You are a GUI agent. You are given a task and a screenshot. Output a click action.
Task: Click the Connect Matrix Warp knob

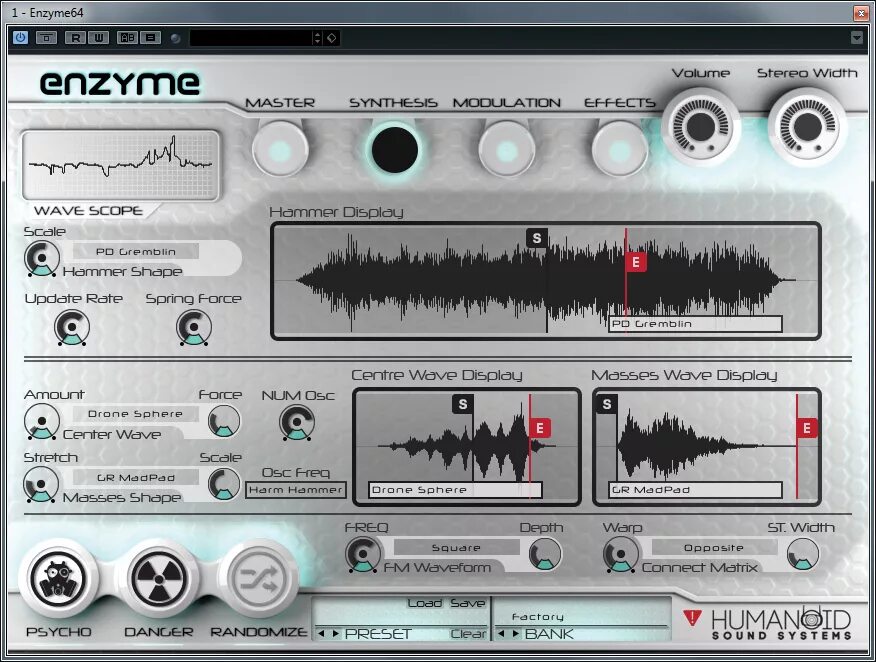(x=621, y=555)
